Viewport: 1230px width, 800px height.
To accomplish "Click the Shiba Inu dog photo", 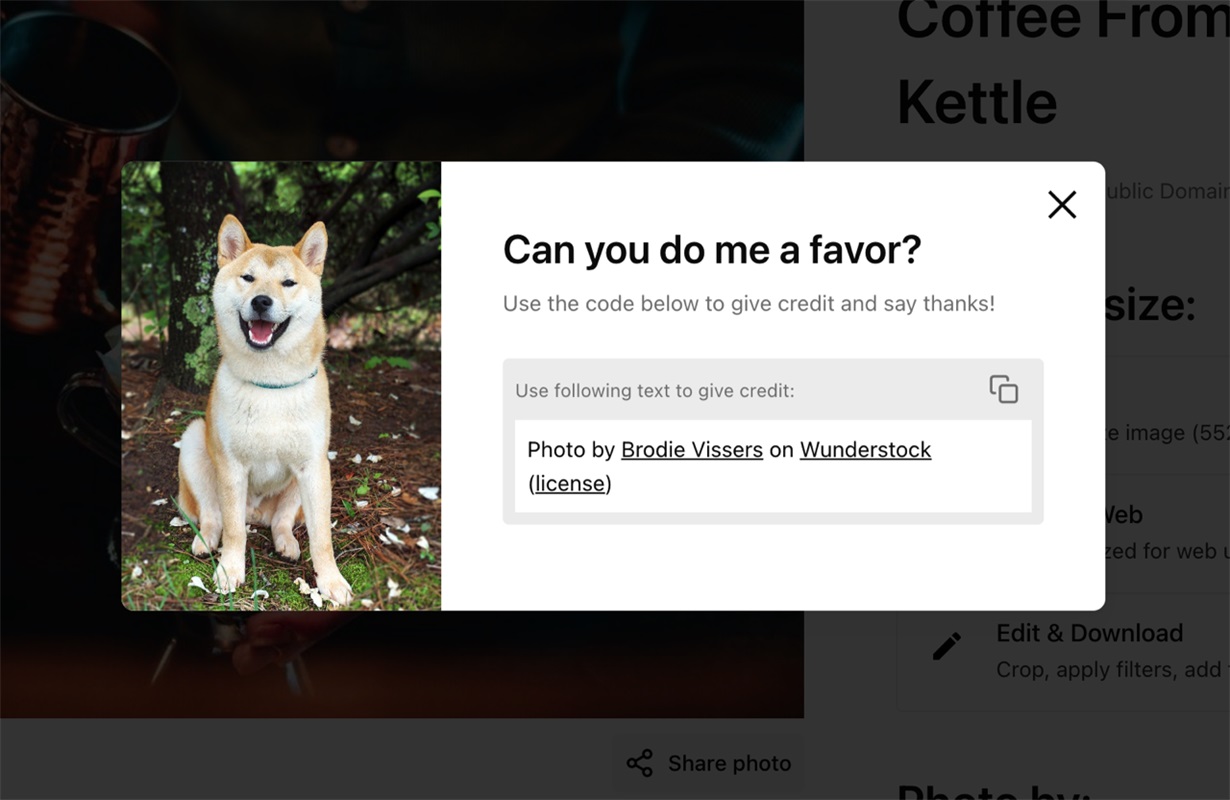I will [281, 386].
